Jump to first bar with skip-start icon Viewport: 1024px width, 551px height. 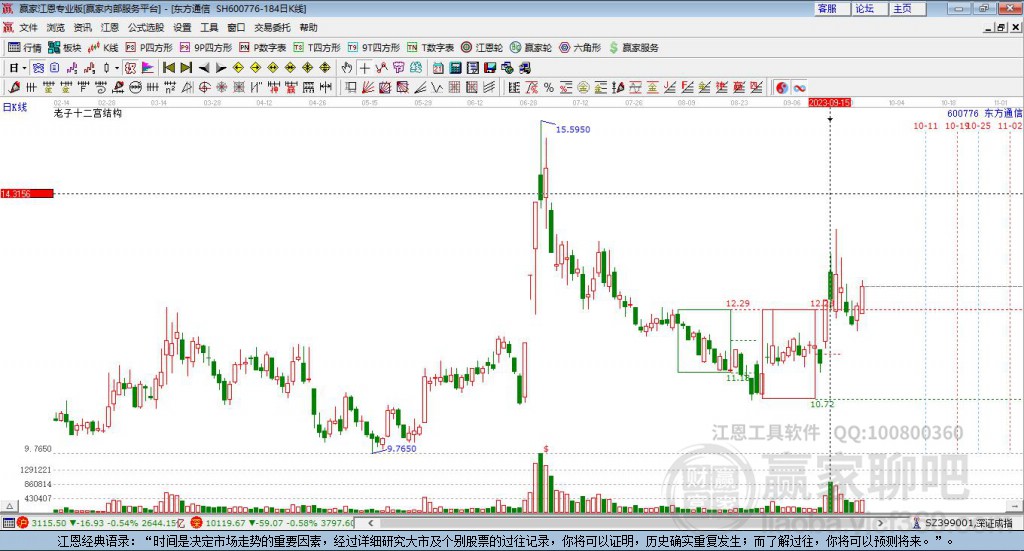[x=168, y=68]
